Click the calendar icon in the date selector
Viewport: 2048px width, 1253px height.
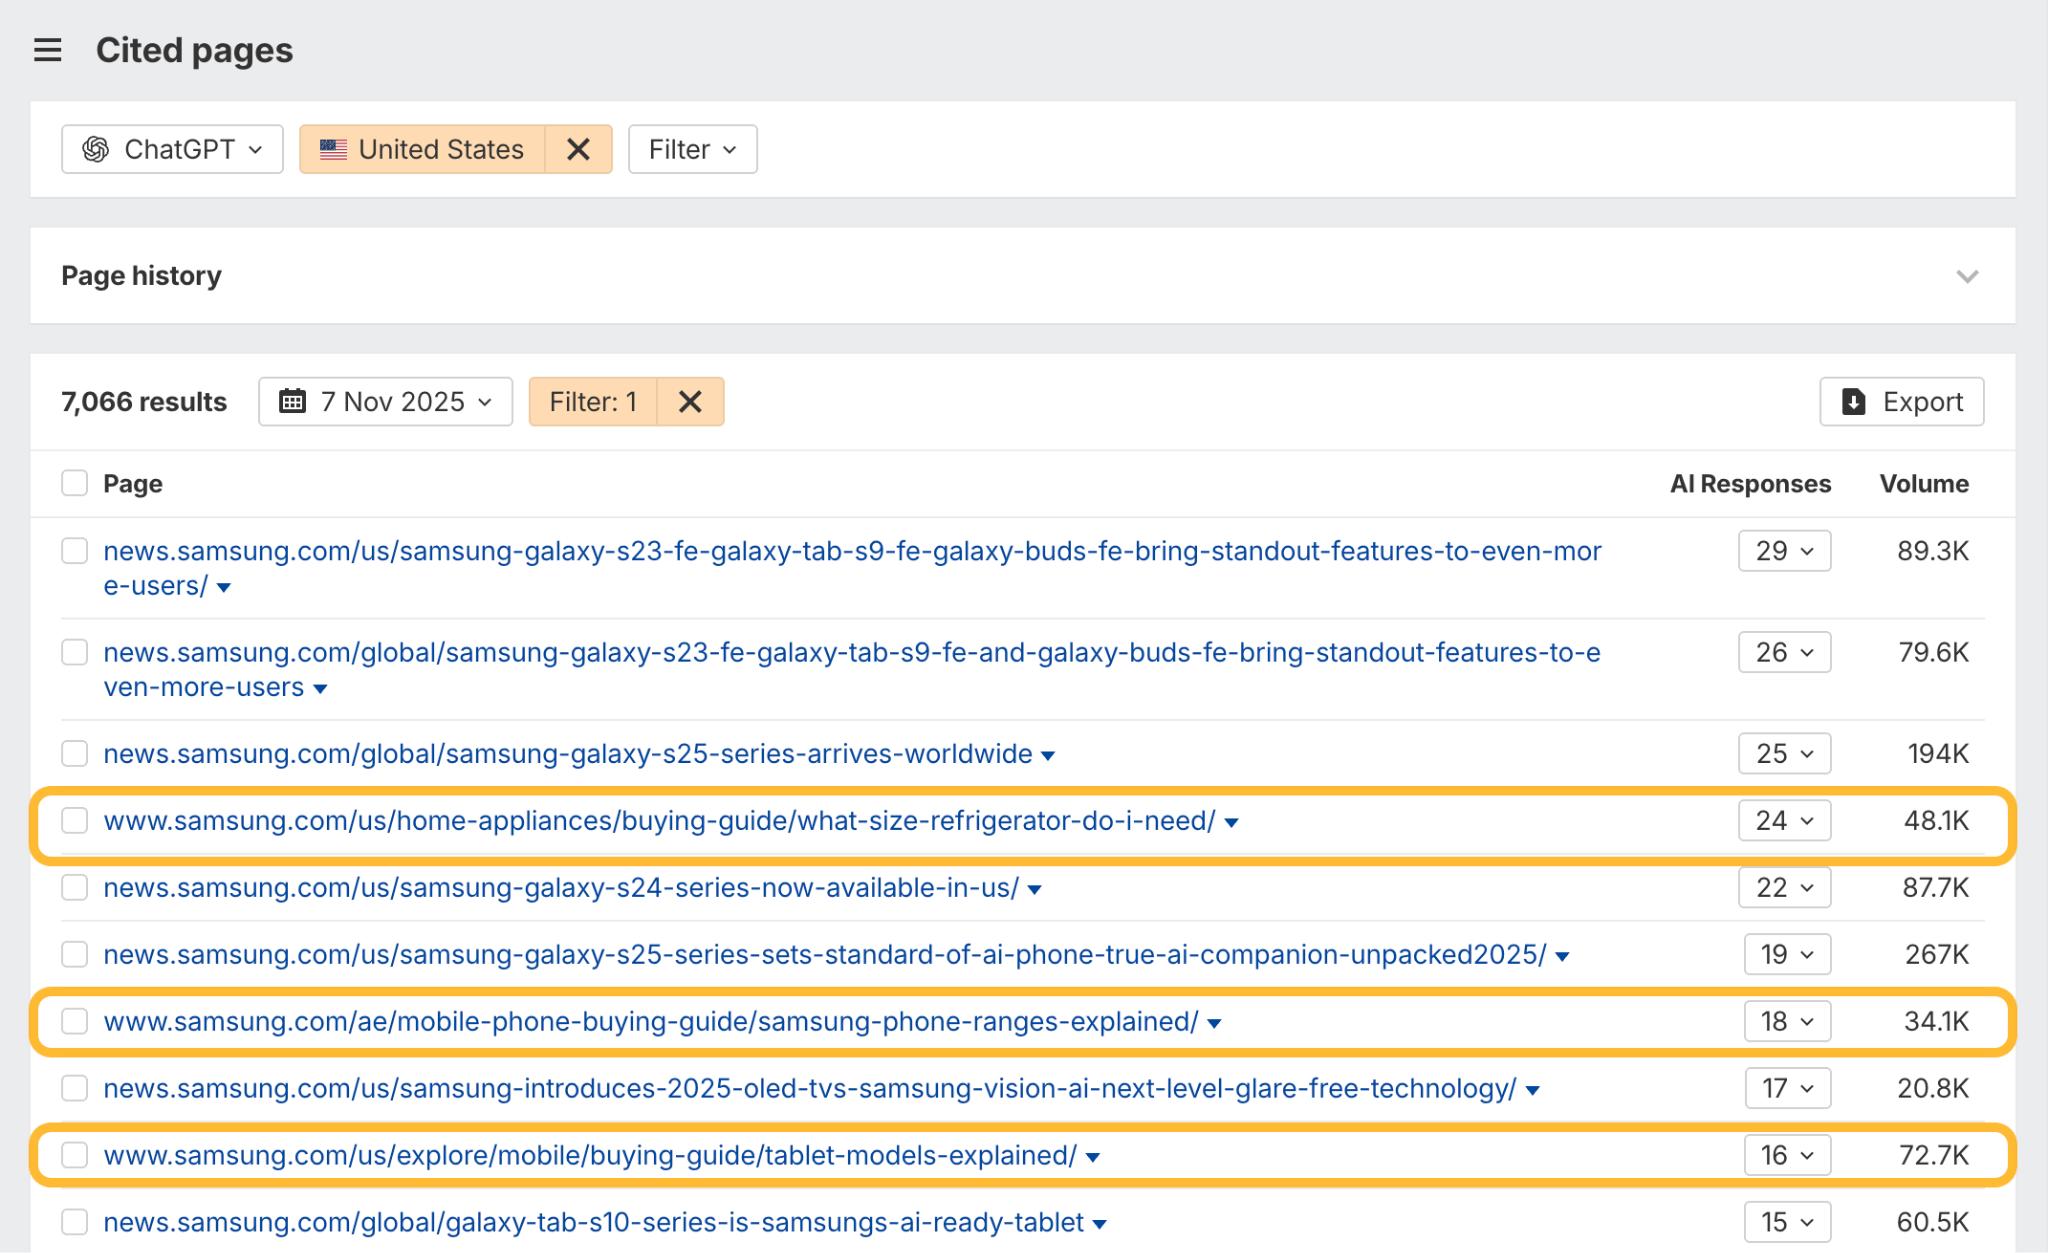click(293, 401)
